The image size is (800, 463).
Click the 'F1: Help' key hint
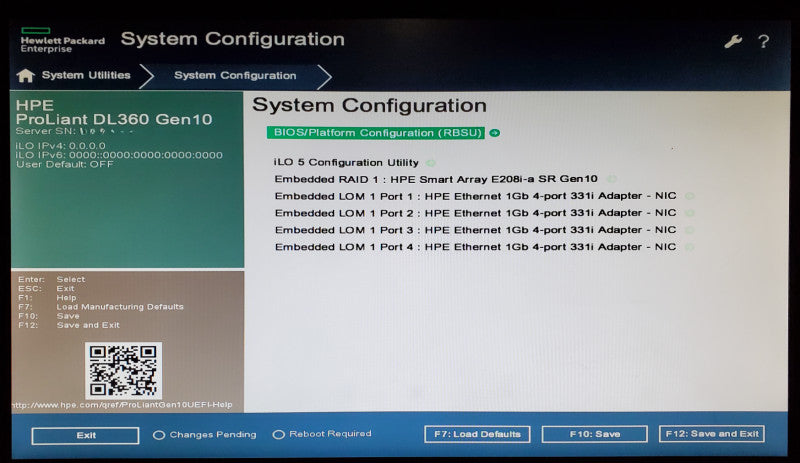47,298
